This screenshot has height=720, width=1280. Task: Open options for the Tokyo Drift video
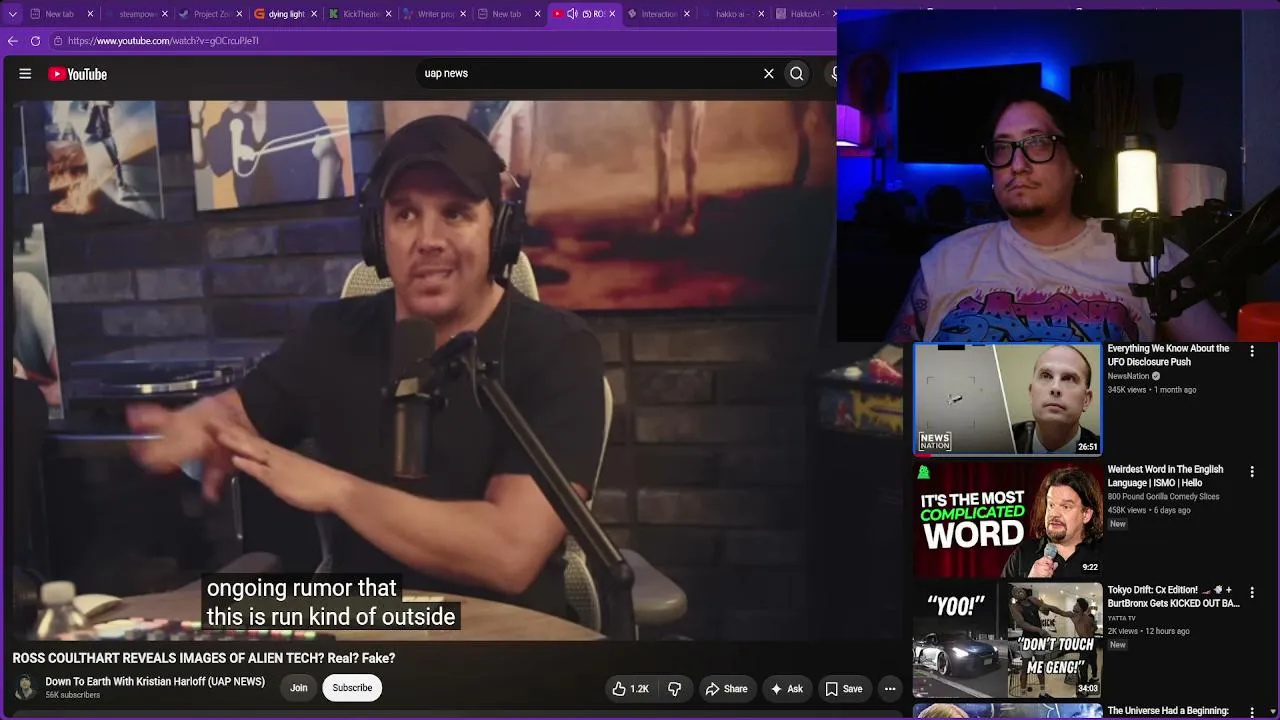click(x=1251, y=592)
